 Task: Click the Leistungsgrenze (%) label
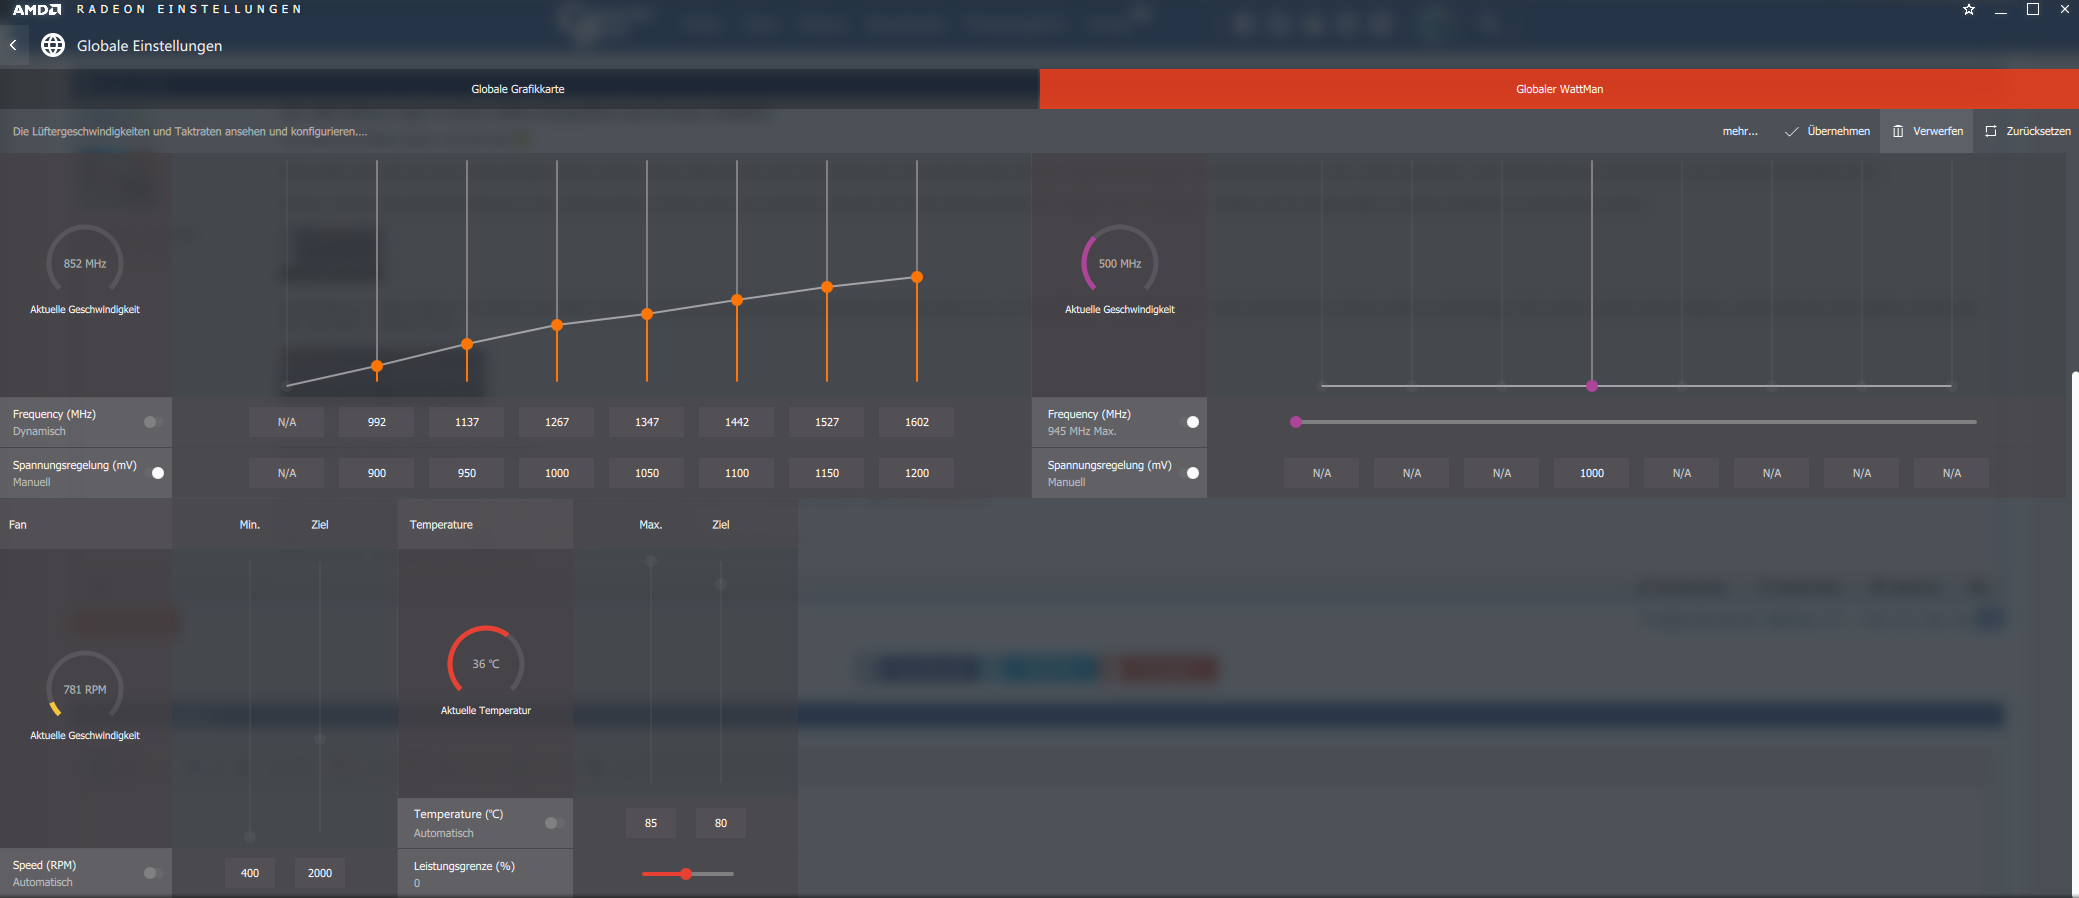coord(464,866)
